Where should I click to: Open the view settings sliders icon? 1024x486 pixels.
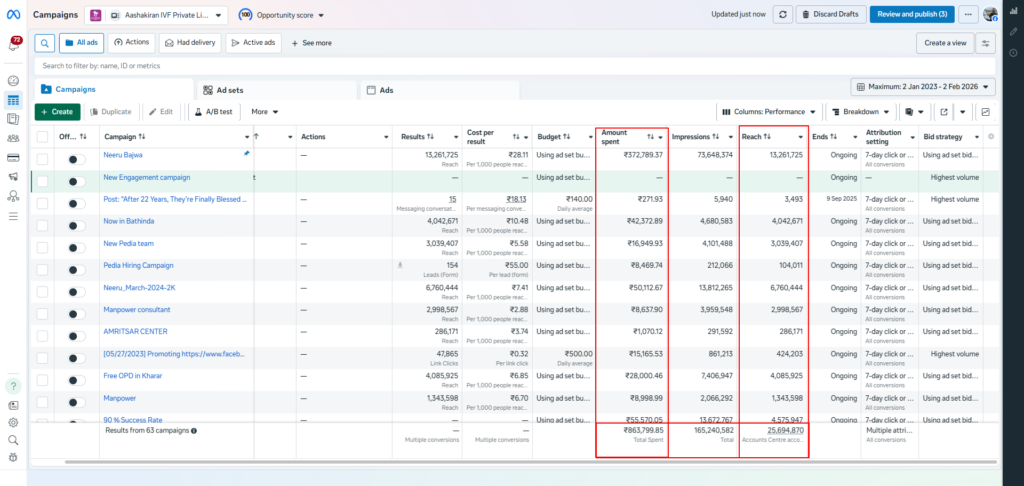987,43
